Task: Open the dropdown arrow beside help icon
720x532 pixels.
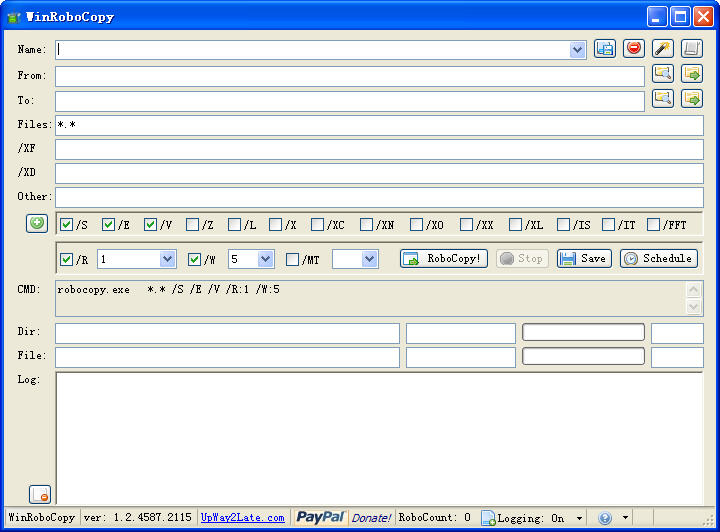Action: [625, 518]
